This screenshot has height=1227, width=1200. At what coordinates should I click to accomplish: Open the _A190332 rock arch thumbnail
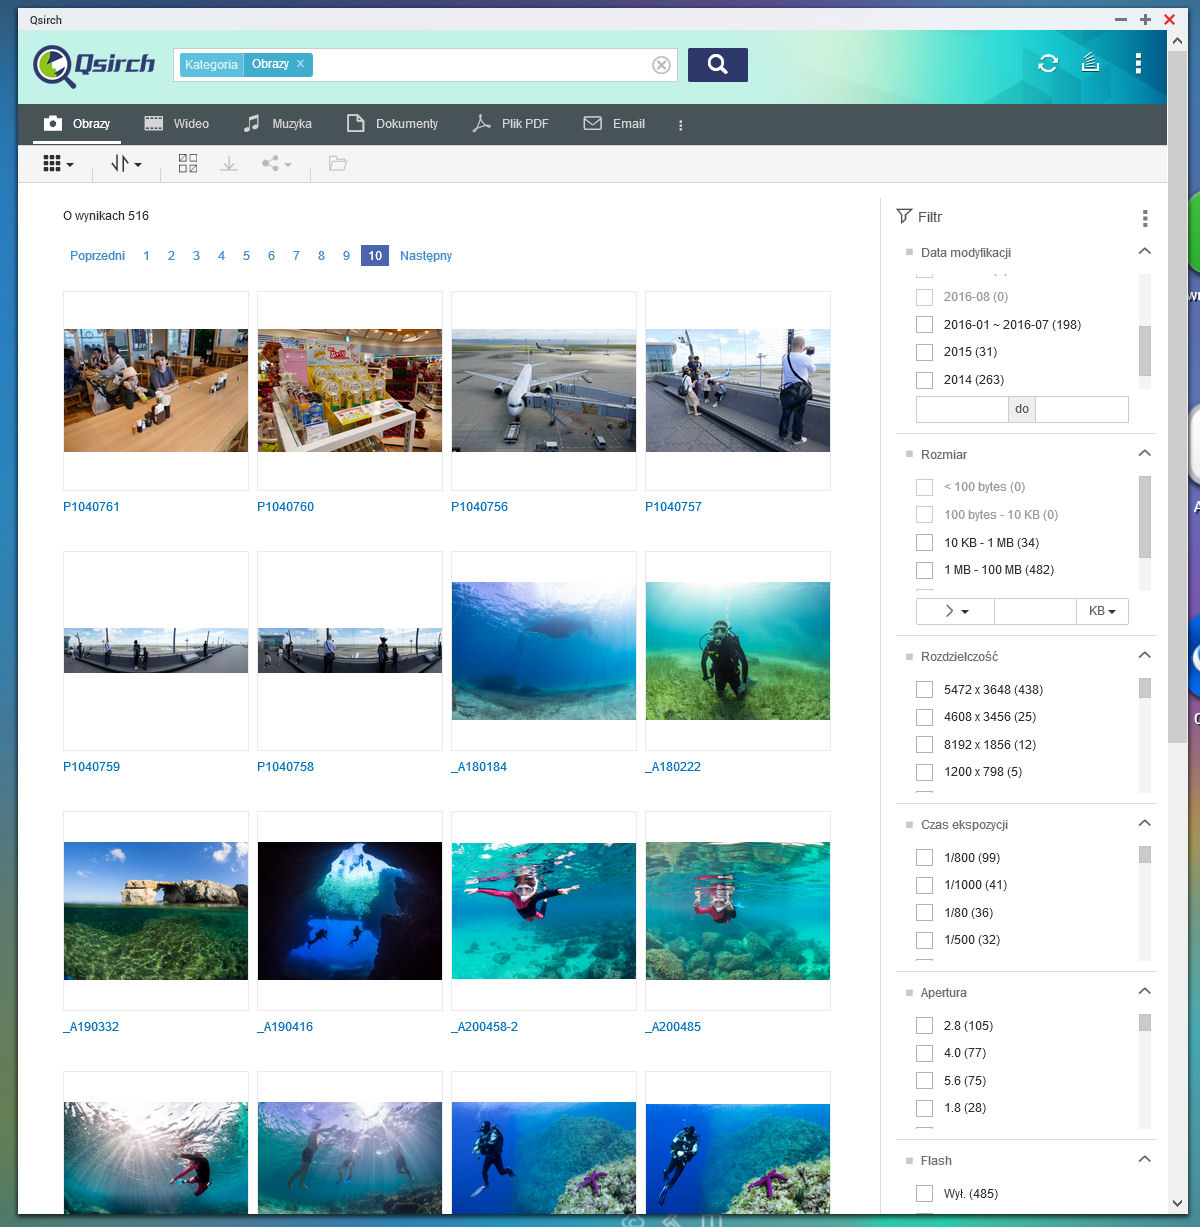coord(156,911)
